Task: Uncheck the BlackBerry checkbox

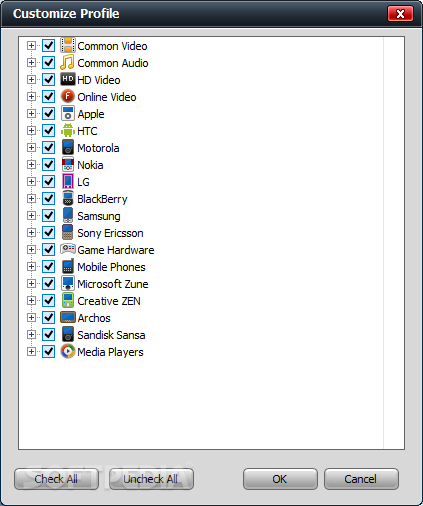Action: click(x=49, y=198)
